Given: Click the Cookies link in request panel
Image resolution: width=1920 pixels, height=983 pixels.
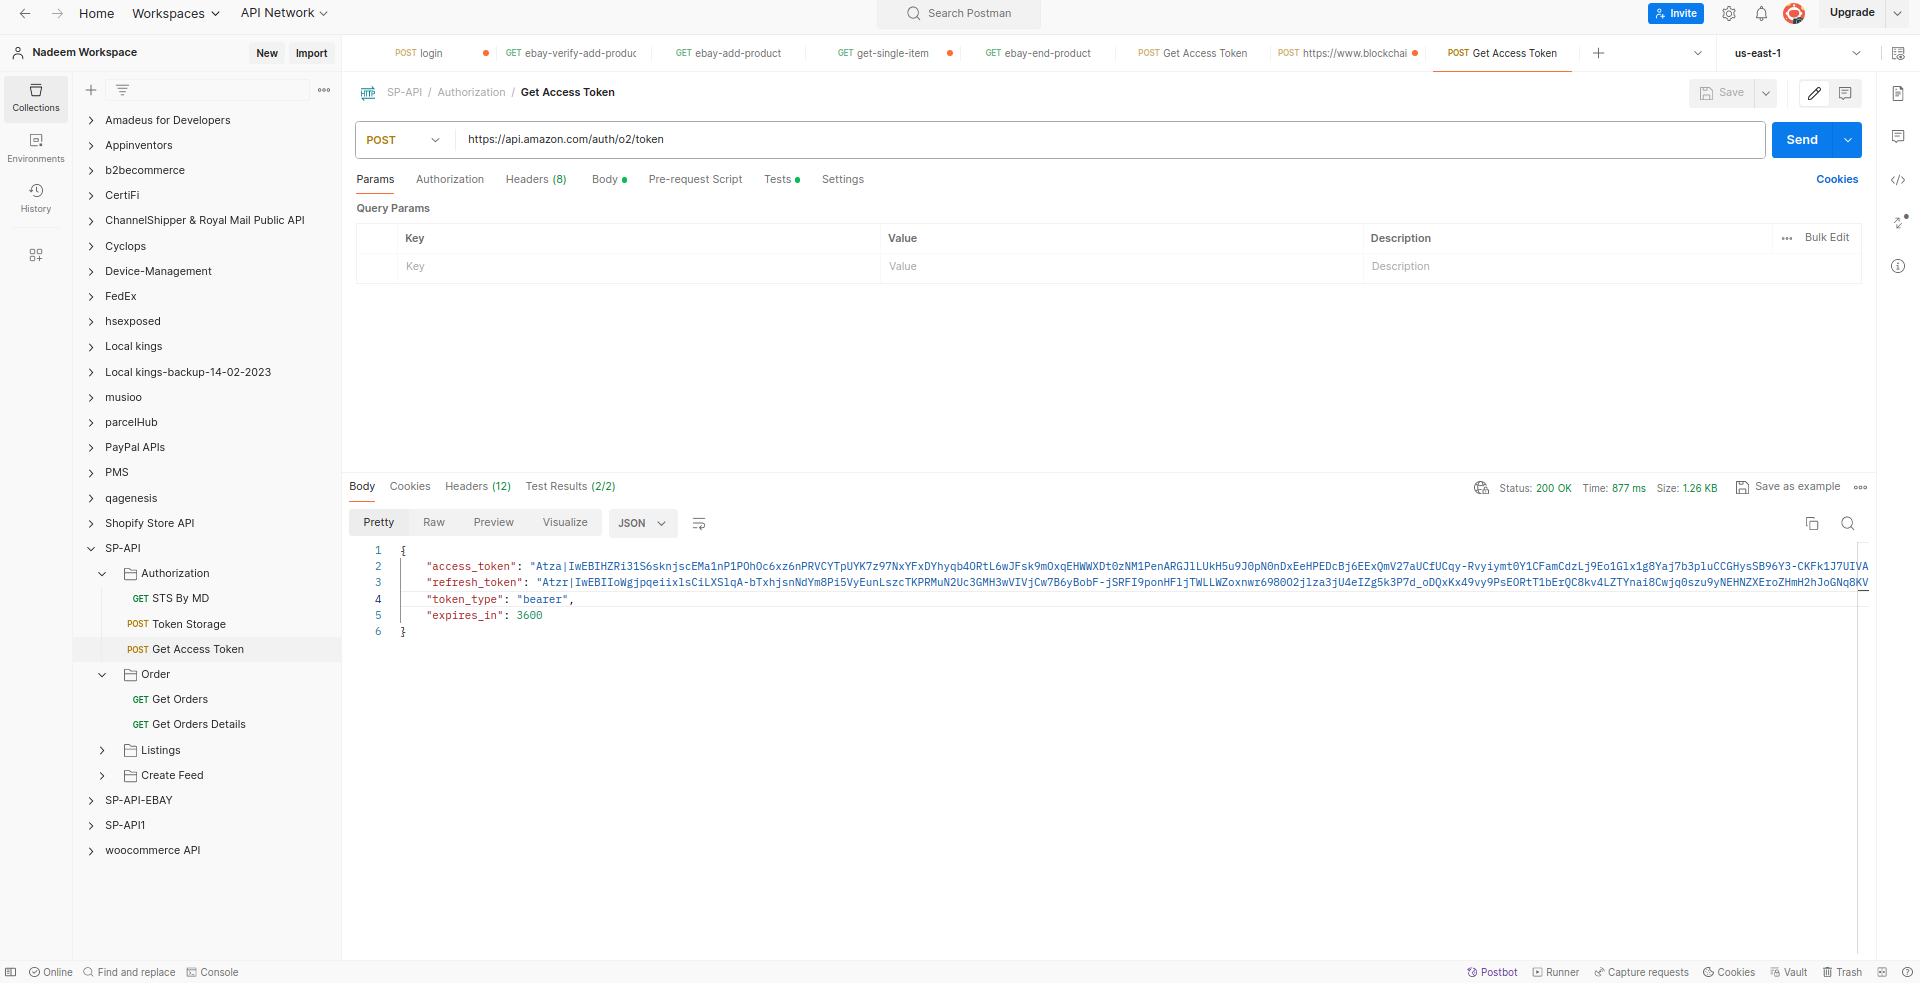Looking at the screenshot, I should coord(1836,179).
